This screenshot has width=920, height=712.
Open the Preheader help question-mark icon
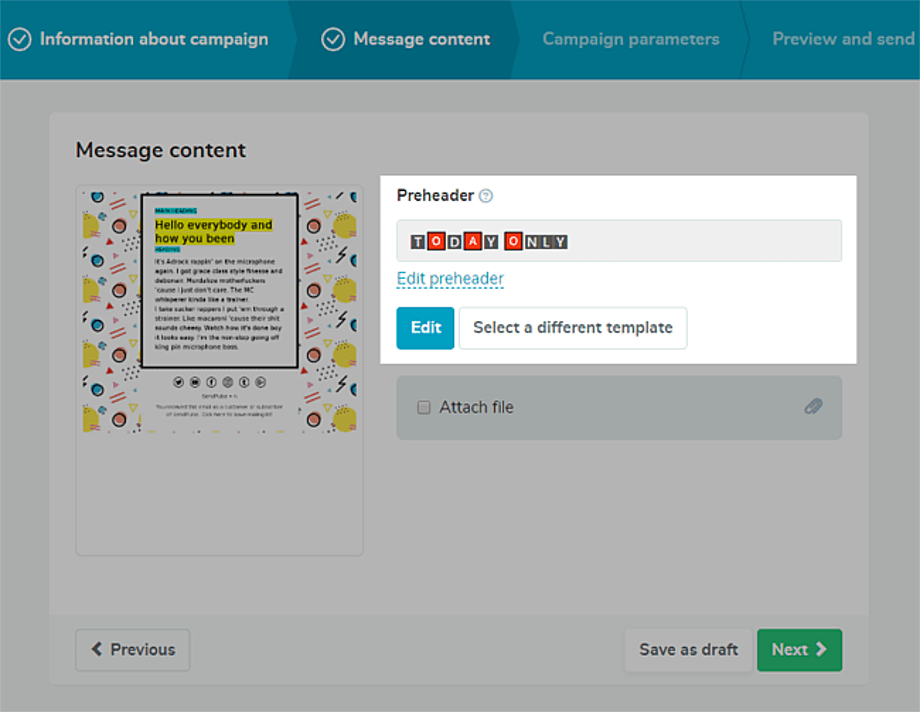click(x=486, y=195)
